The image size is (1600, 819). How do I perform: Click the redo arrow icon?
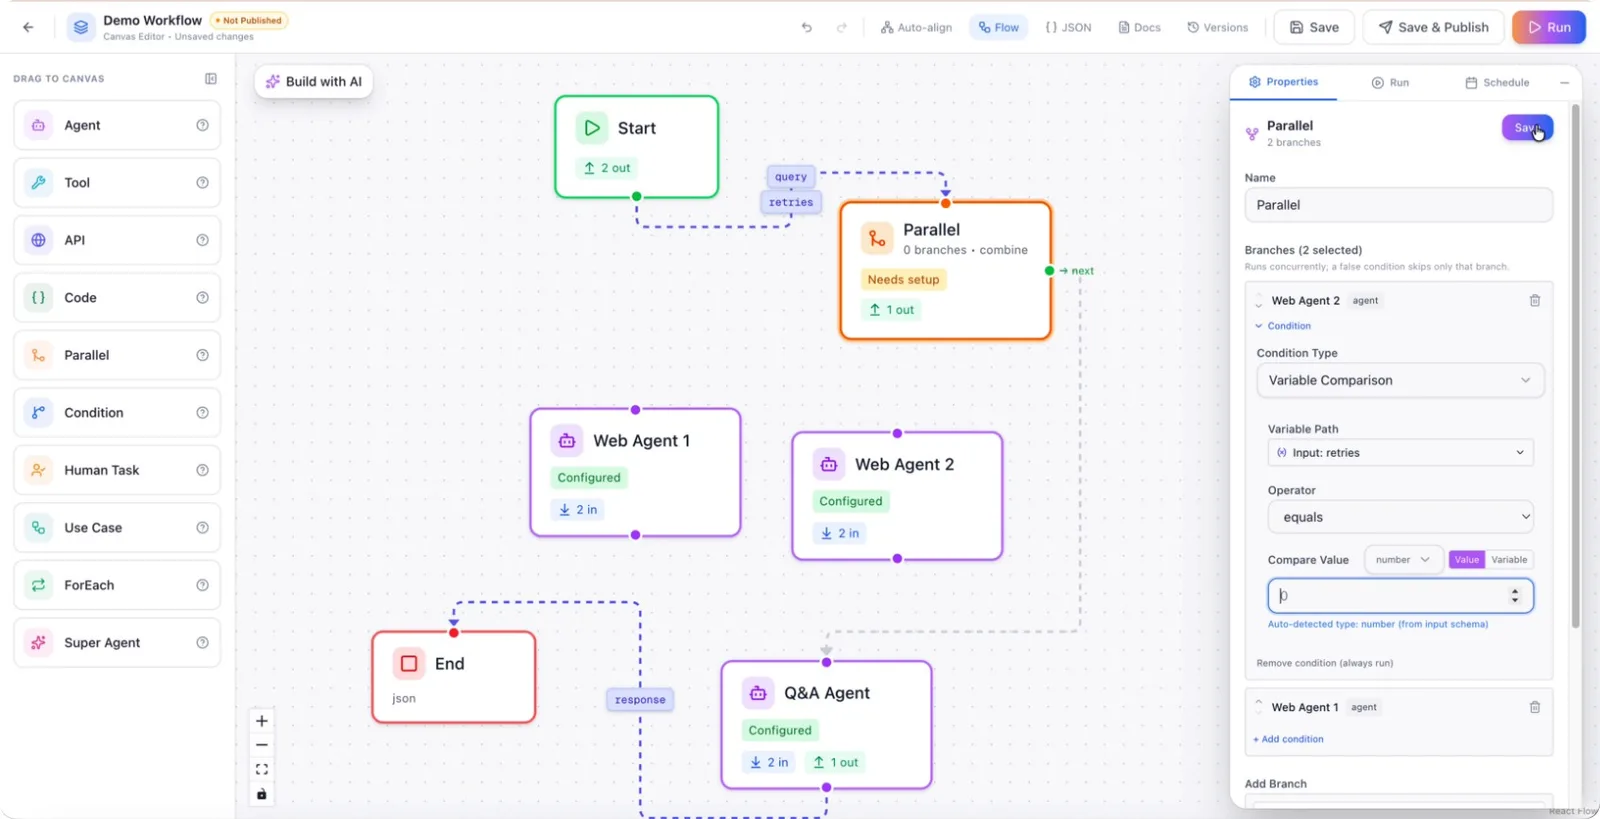click(x=842, y=27)
